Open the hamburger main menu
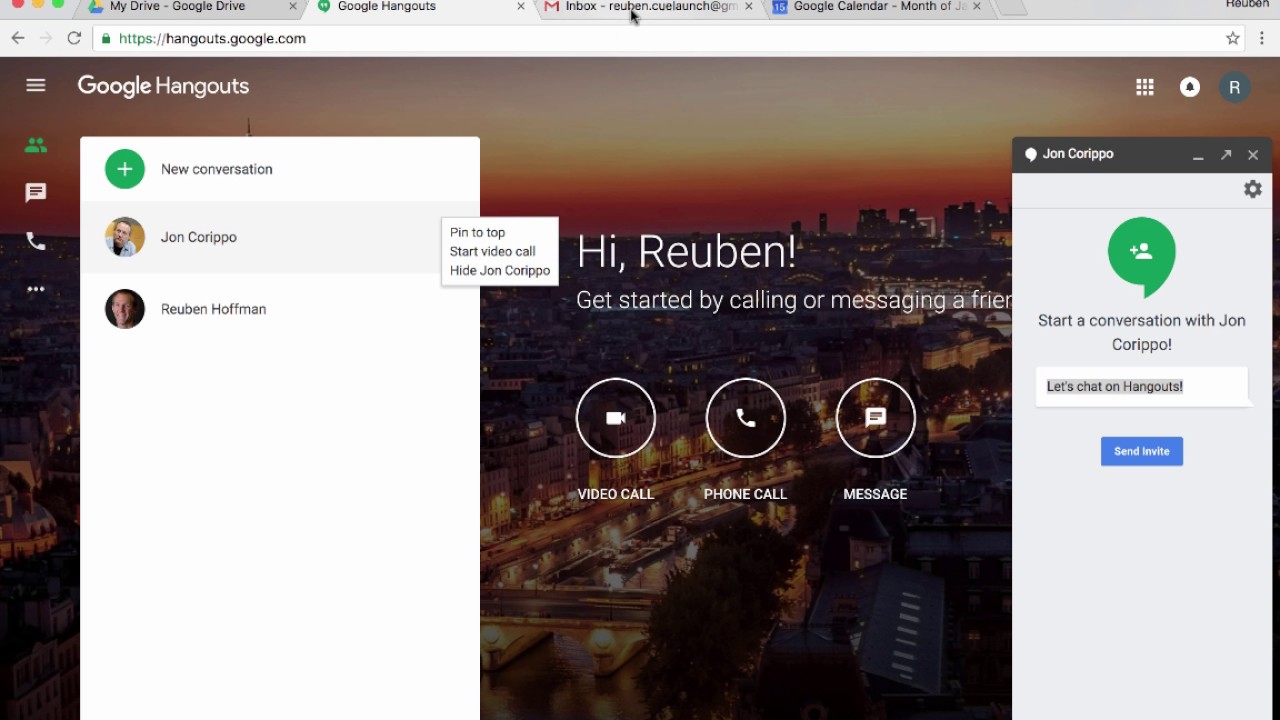The height and width of the screenshot is (720, 1280). point(36,86)
